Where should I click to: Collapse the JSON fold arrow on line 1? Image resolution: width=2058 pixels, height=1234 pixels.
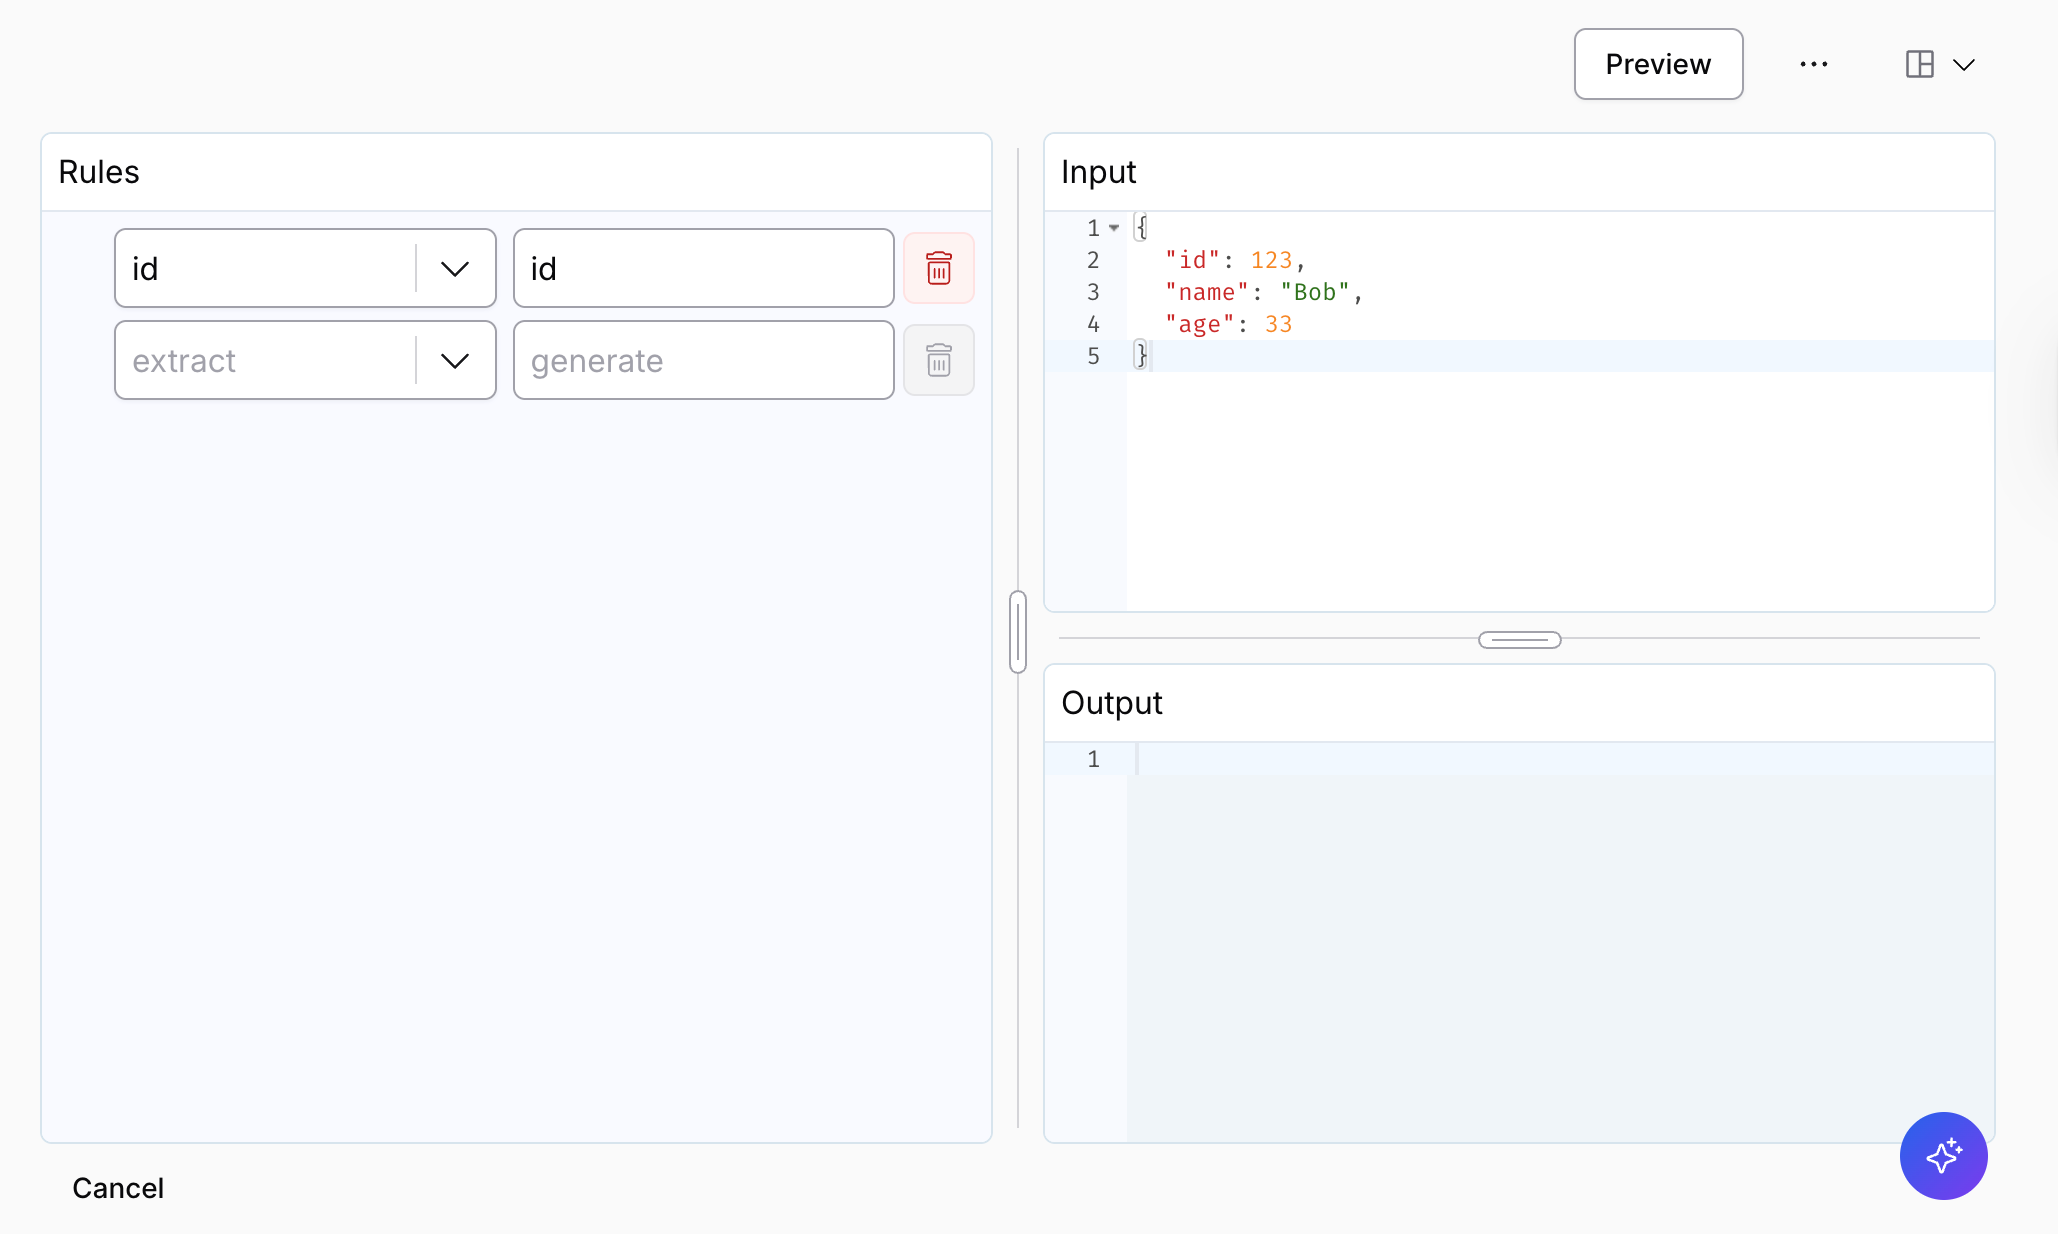(1114, 228)
